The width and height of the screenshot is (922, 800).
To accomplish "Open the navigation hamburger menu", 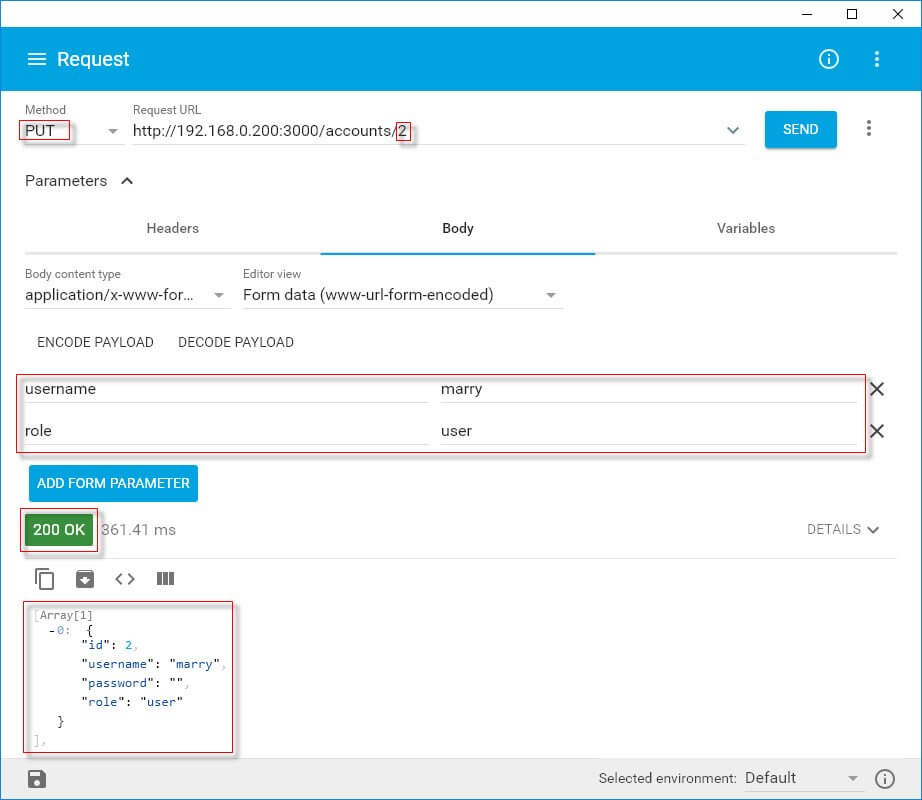I will tap(37, 59).
